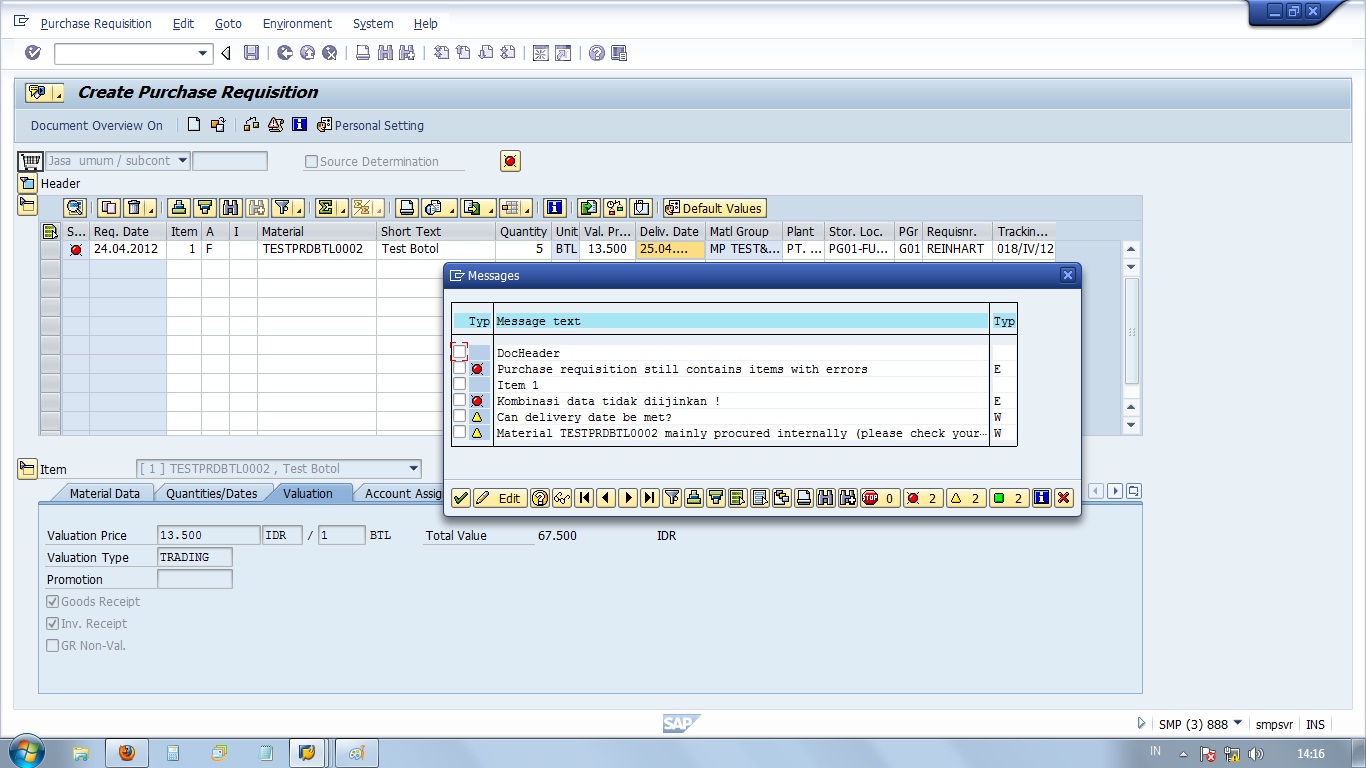Collapse the item overview grid expander
The image size is (1366, 768).
pyautogui.click(x=27, y=205)
